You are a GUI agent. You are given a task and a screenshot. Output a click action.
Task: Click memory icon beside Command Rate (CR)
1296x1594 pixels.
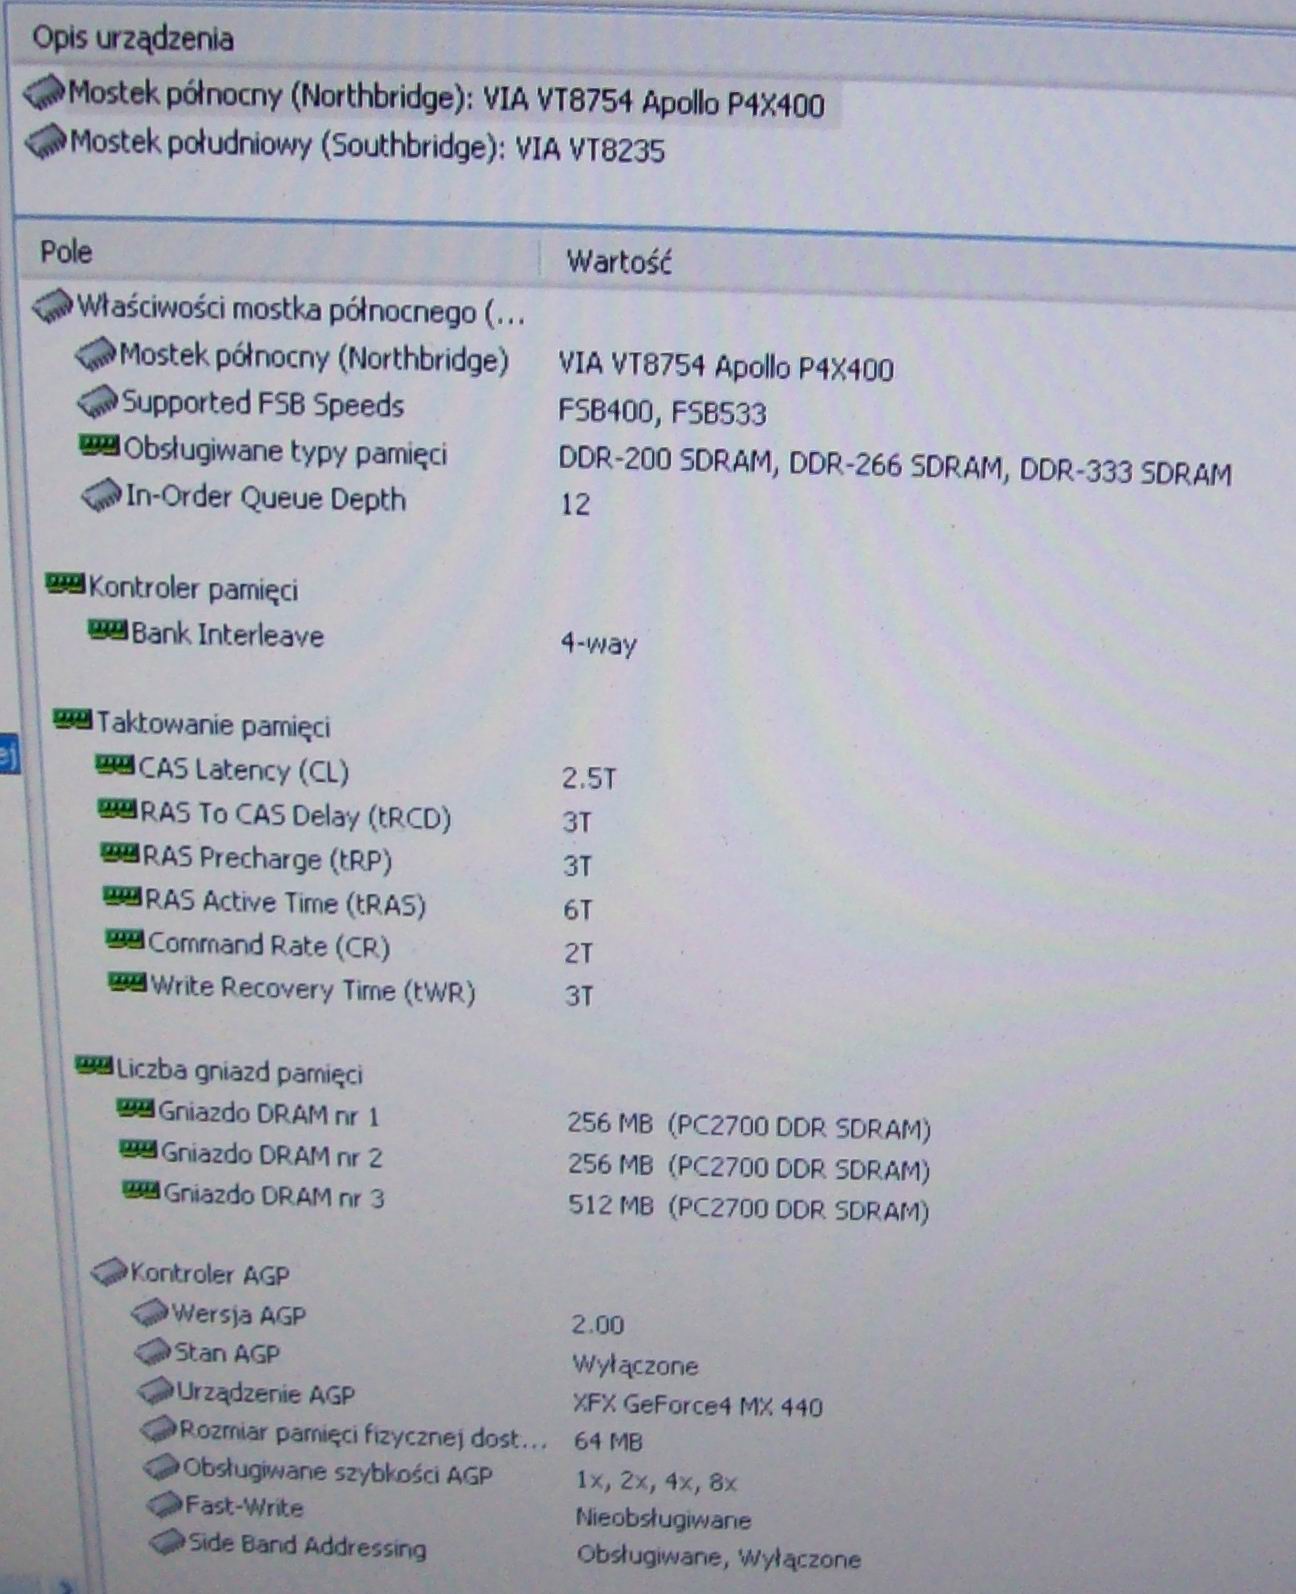click(125, 939)
